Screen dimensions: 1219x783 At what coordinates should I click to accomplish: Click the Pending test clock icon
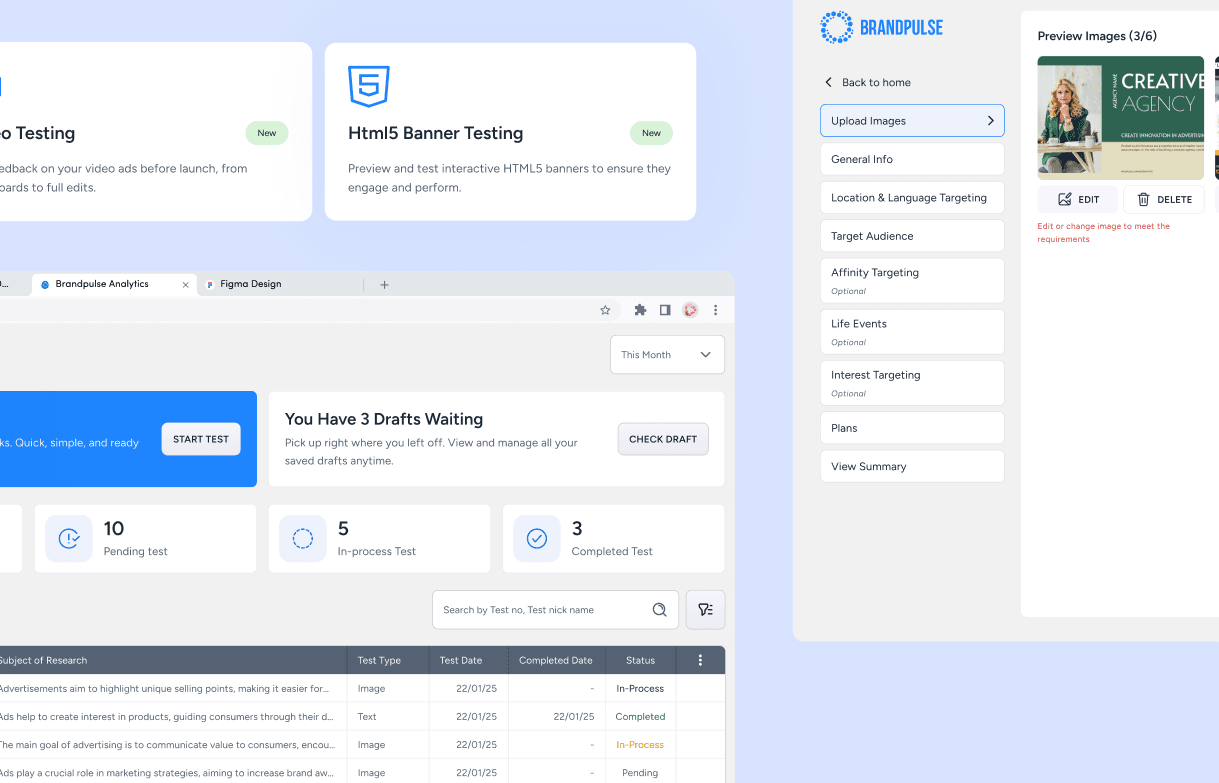pos(69,539)
